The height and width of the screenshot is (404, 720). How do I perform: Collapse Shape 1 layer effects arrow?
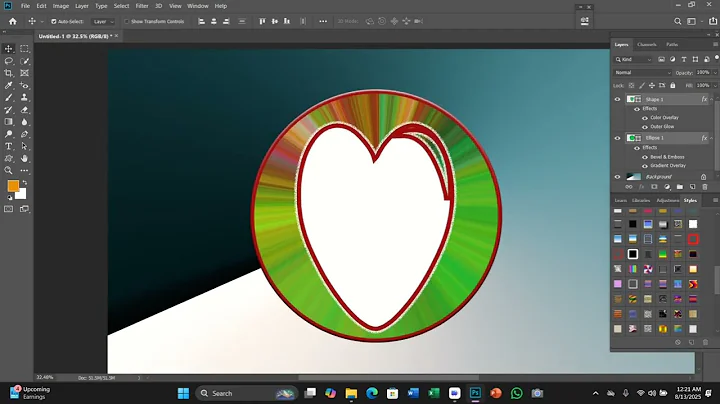pos(712,99)
